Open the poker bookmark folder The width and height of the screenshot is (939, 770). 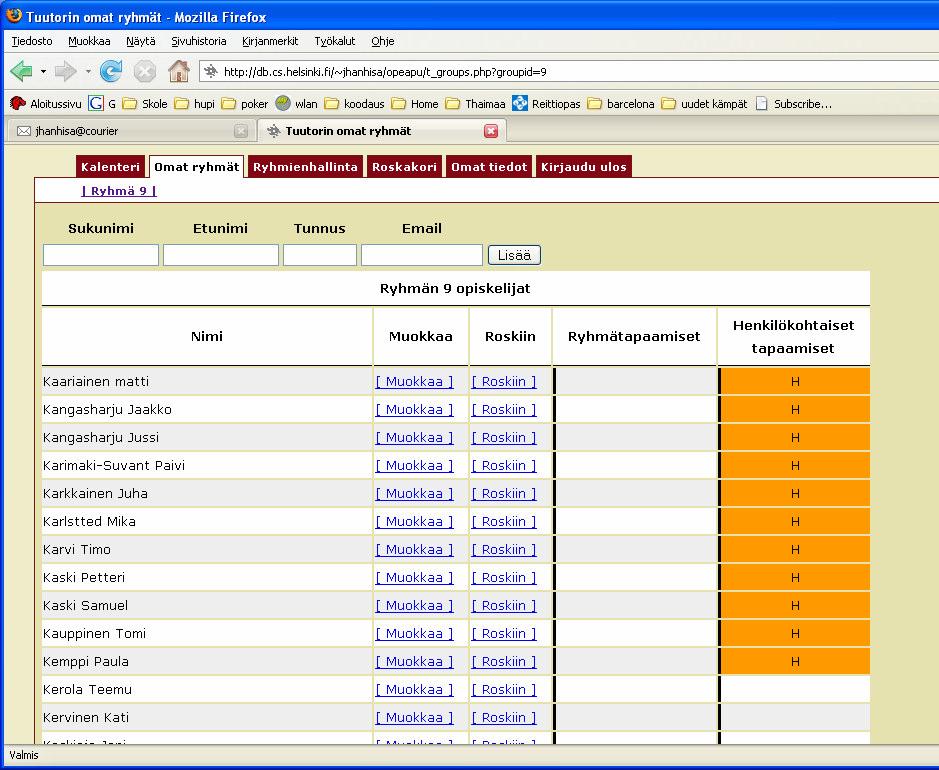click(244, 104)
